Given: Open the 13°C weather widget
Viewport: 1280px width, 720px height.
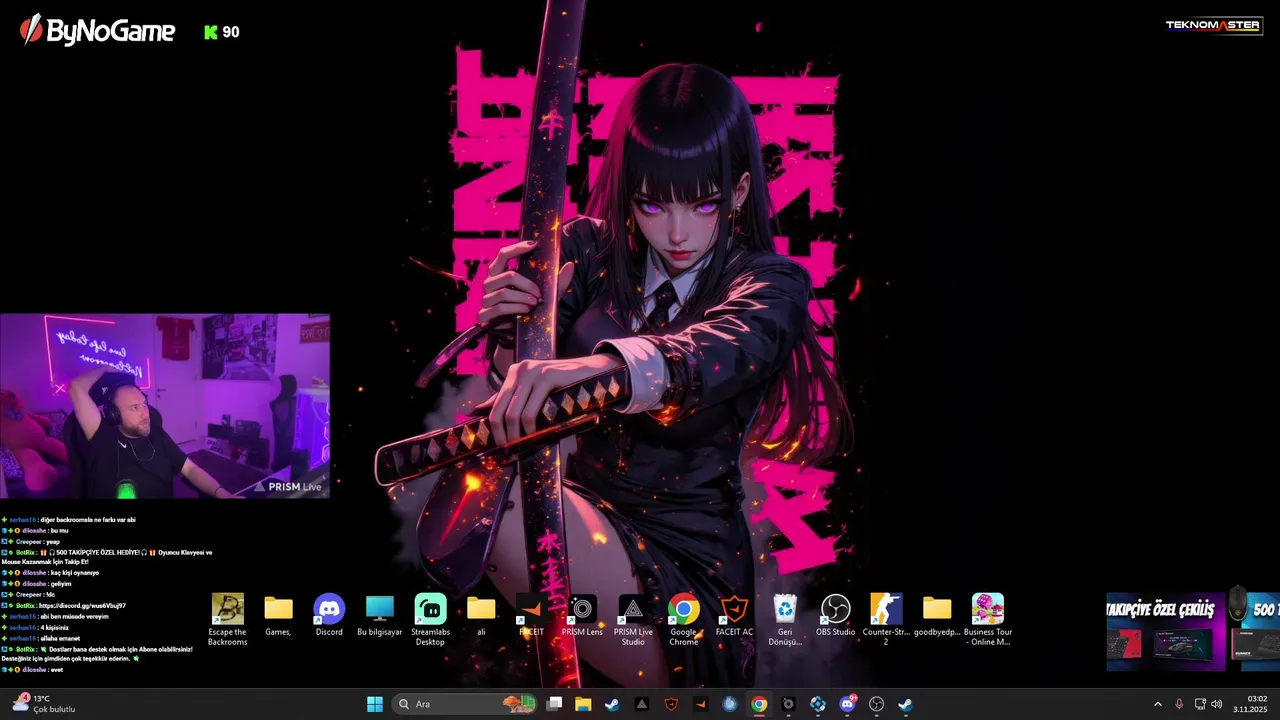Looking at the screenshot, I should pos(44,704).
